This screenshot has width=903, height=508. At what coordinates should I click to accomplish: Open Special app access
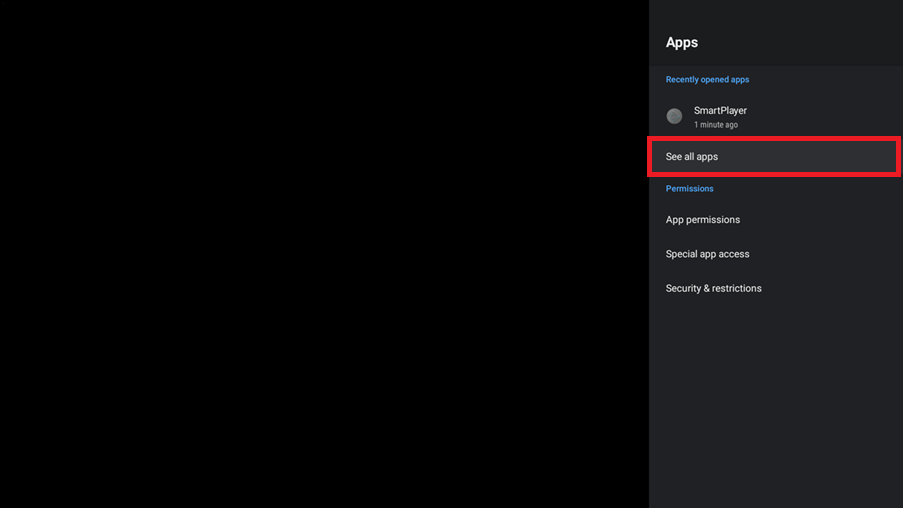[x=775, y=254]
